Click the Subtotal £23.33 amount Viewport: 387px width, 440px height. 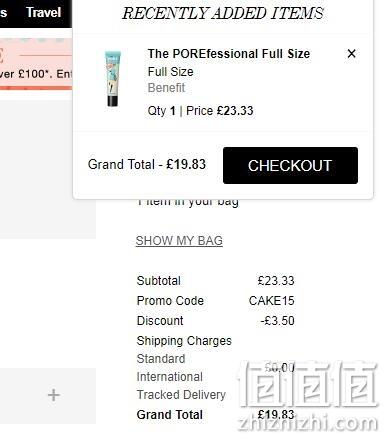[x=276, y=281]
